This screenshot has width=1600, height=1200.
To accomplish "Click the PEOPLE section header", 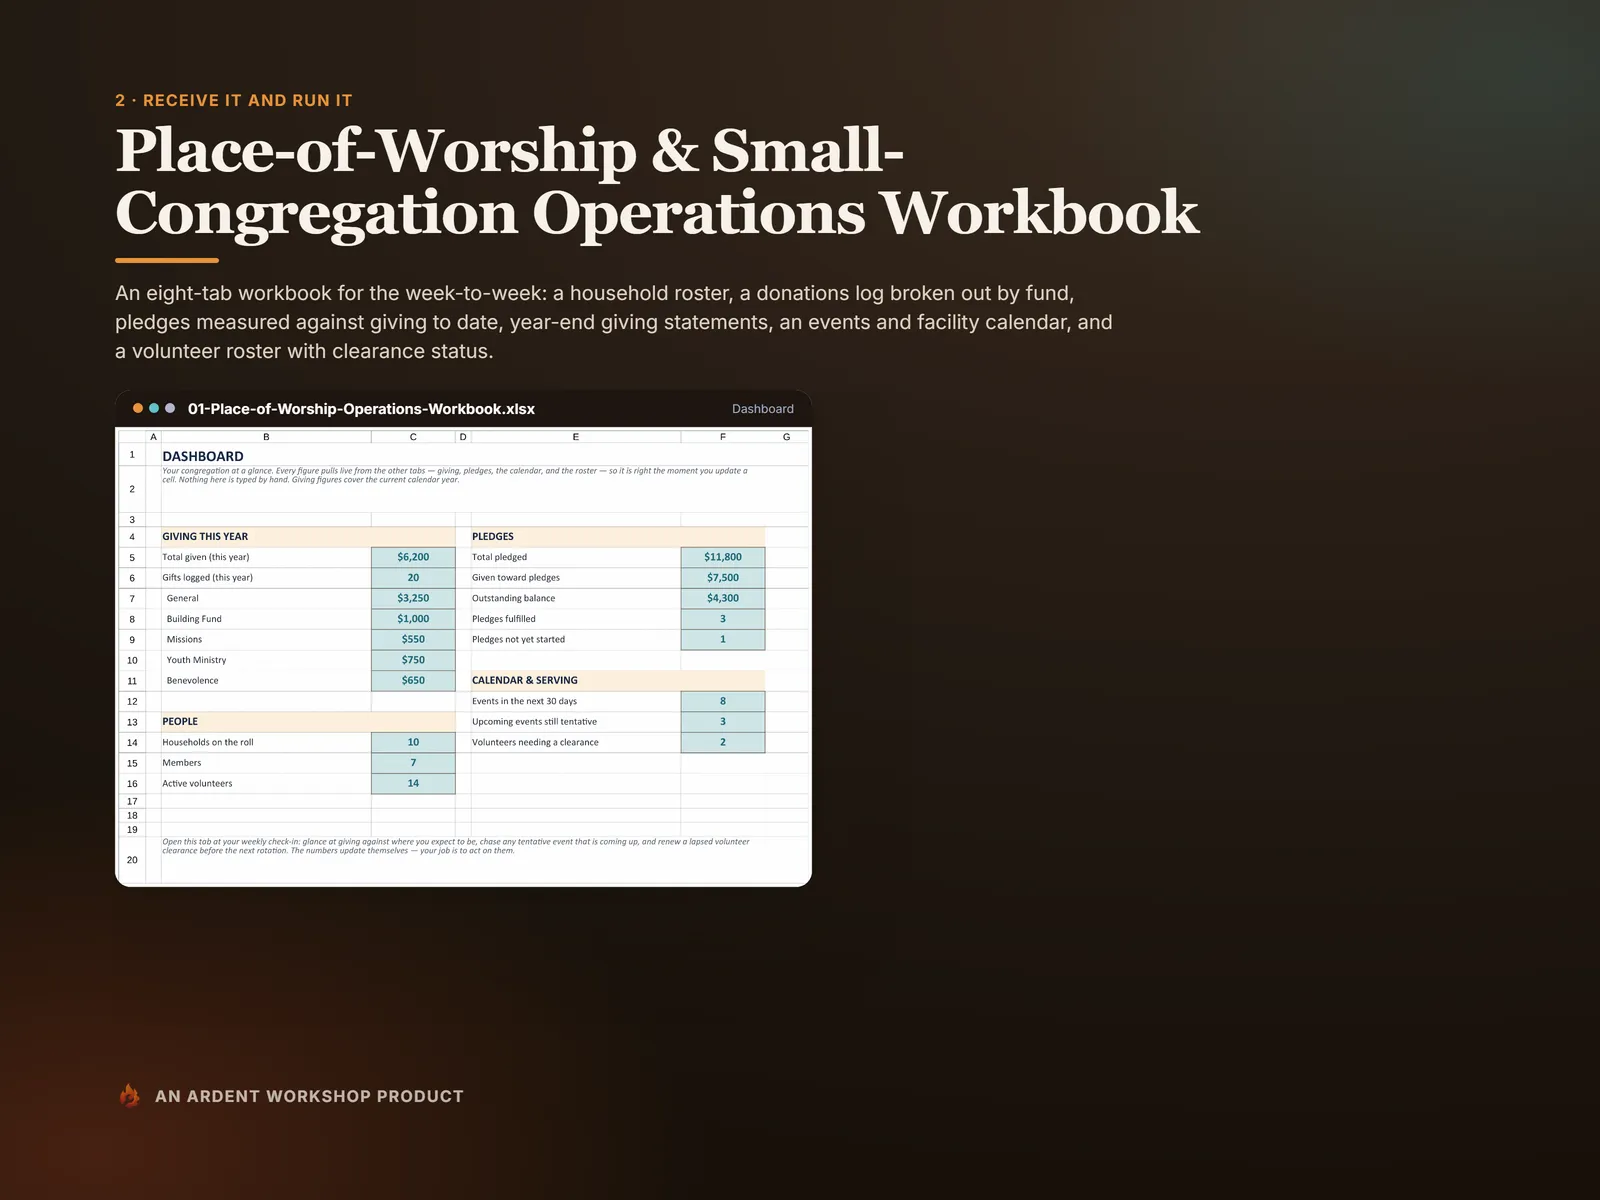I will pos(308,722).
